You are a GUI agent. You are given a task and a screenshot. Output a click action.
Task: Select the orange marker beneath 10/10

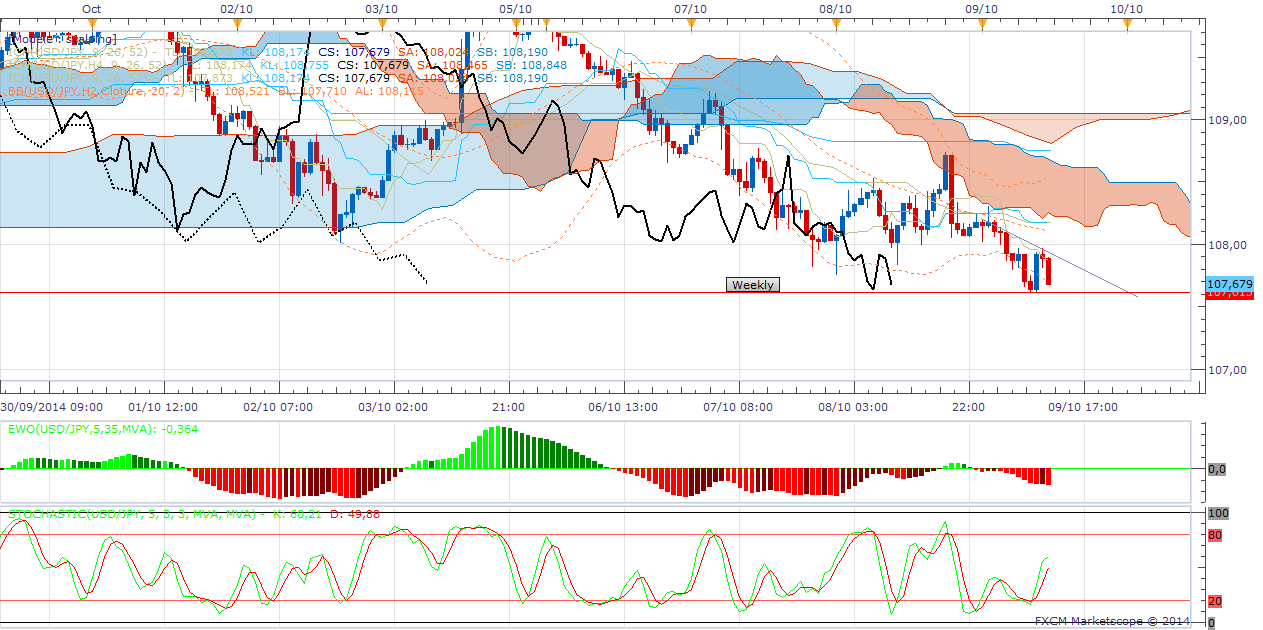1127,22
